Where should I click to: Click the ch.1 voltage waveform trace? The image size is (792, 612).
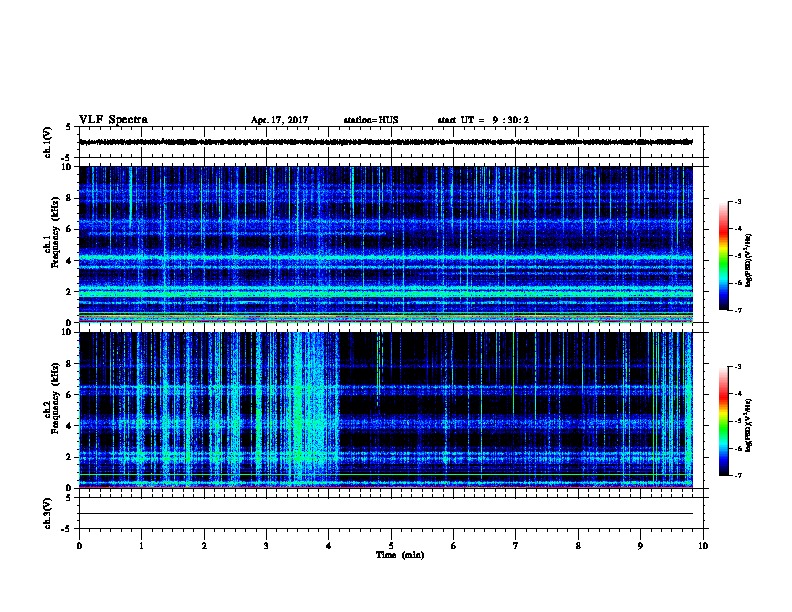[386, 142]
